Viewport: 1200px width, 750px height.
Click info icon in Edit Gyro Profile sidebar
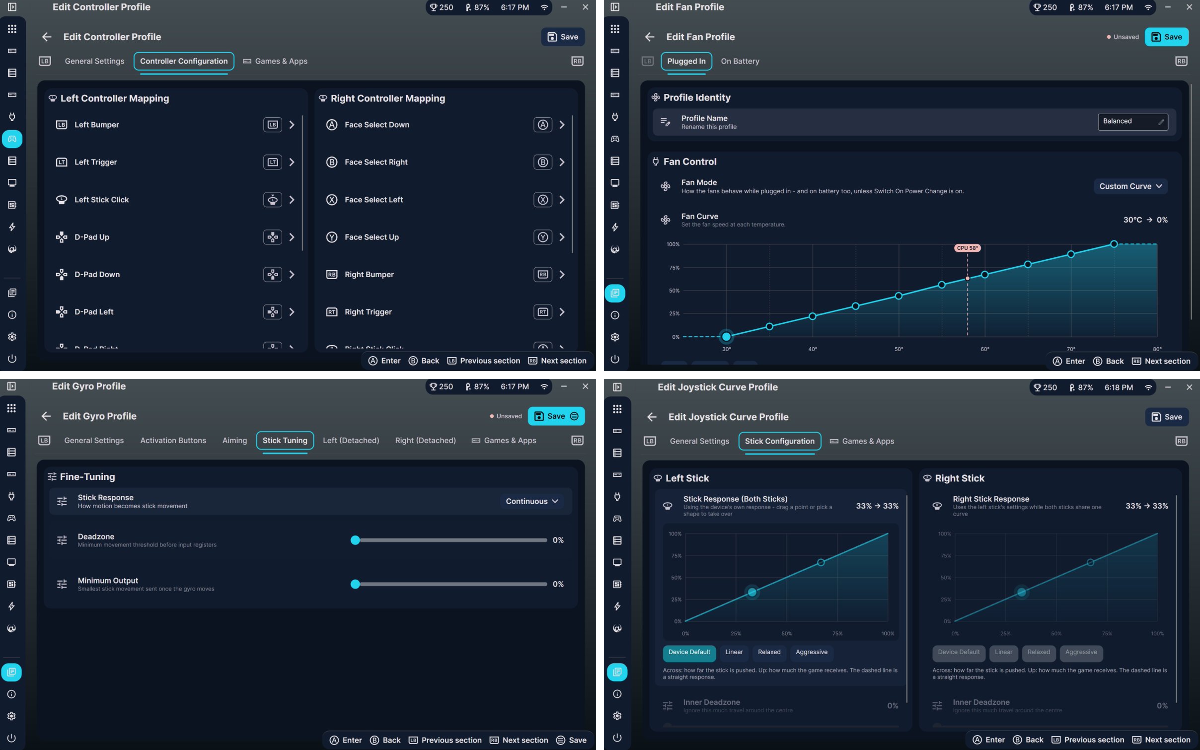tap(12, 694)
